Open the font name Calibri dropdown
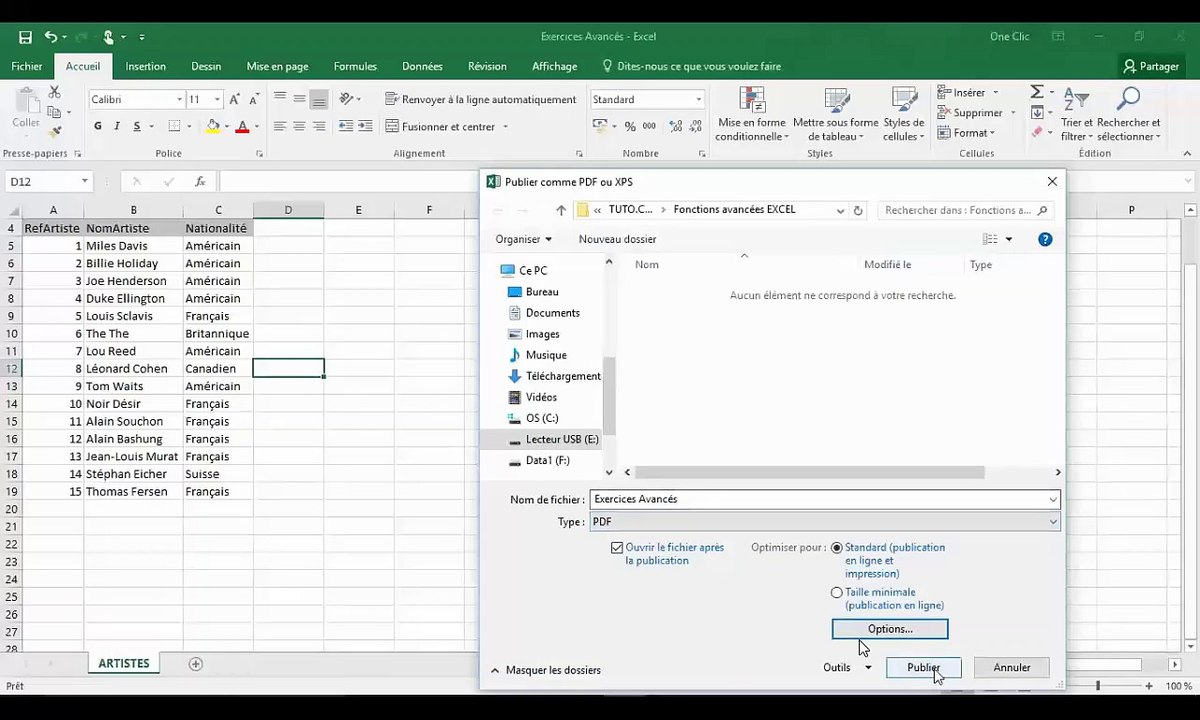Screen dimensions: 1200x720 (x=179, y=100)
